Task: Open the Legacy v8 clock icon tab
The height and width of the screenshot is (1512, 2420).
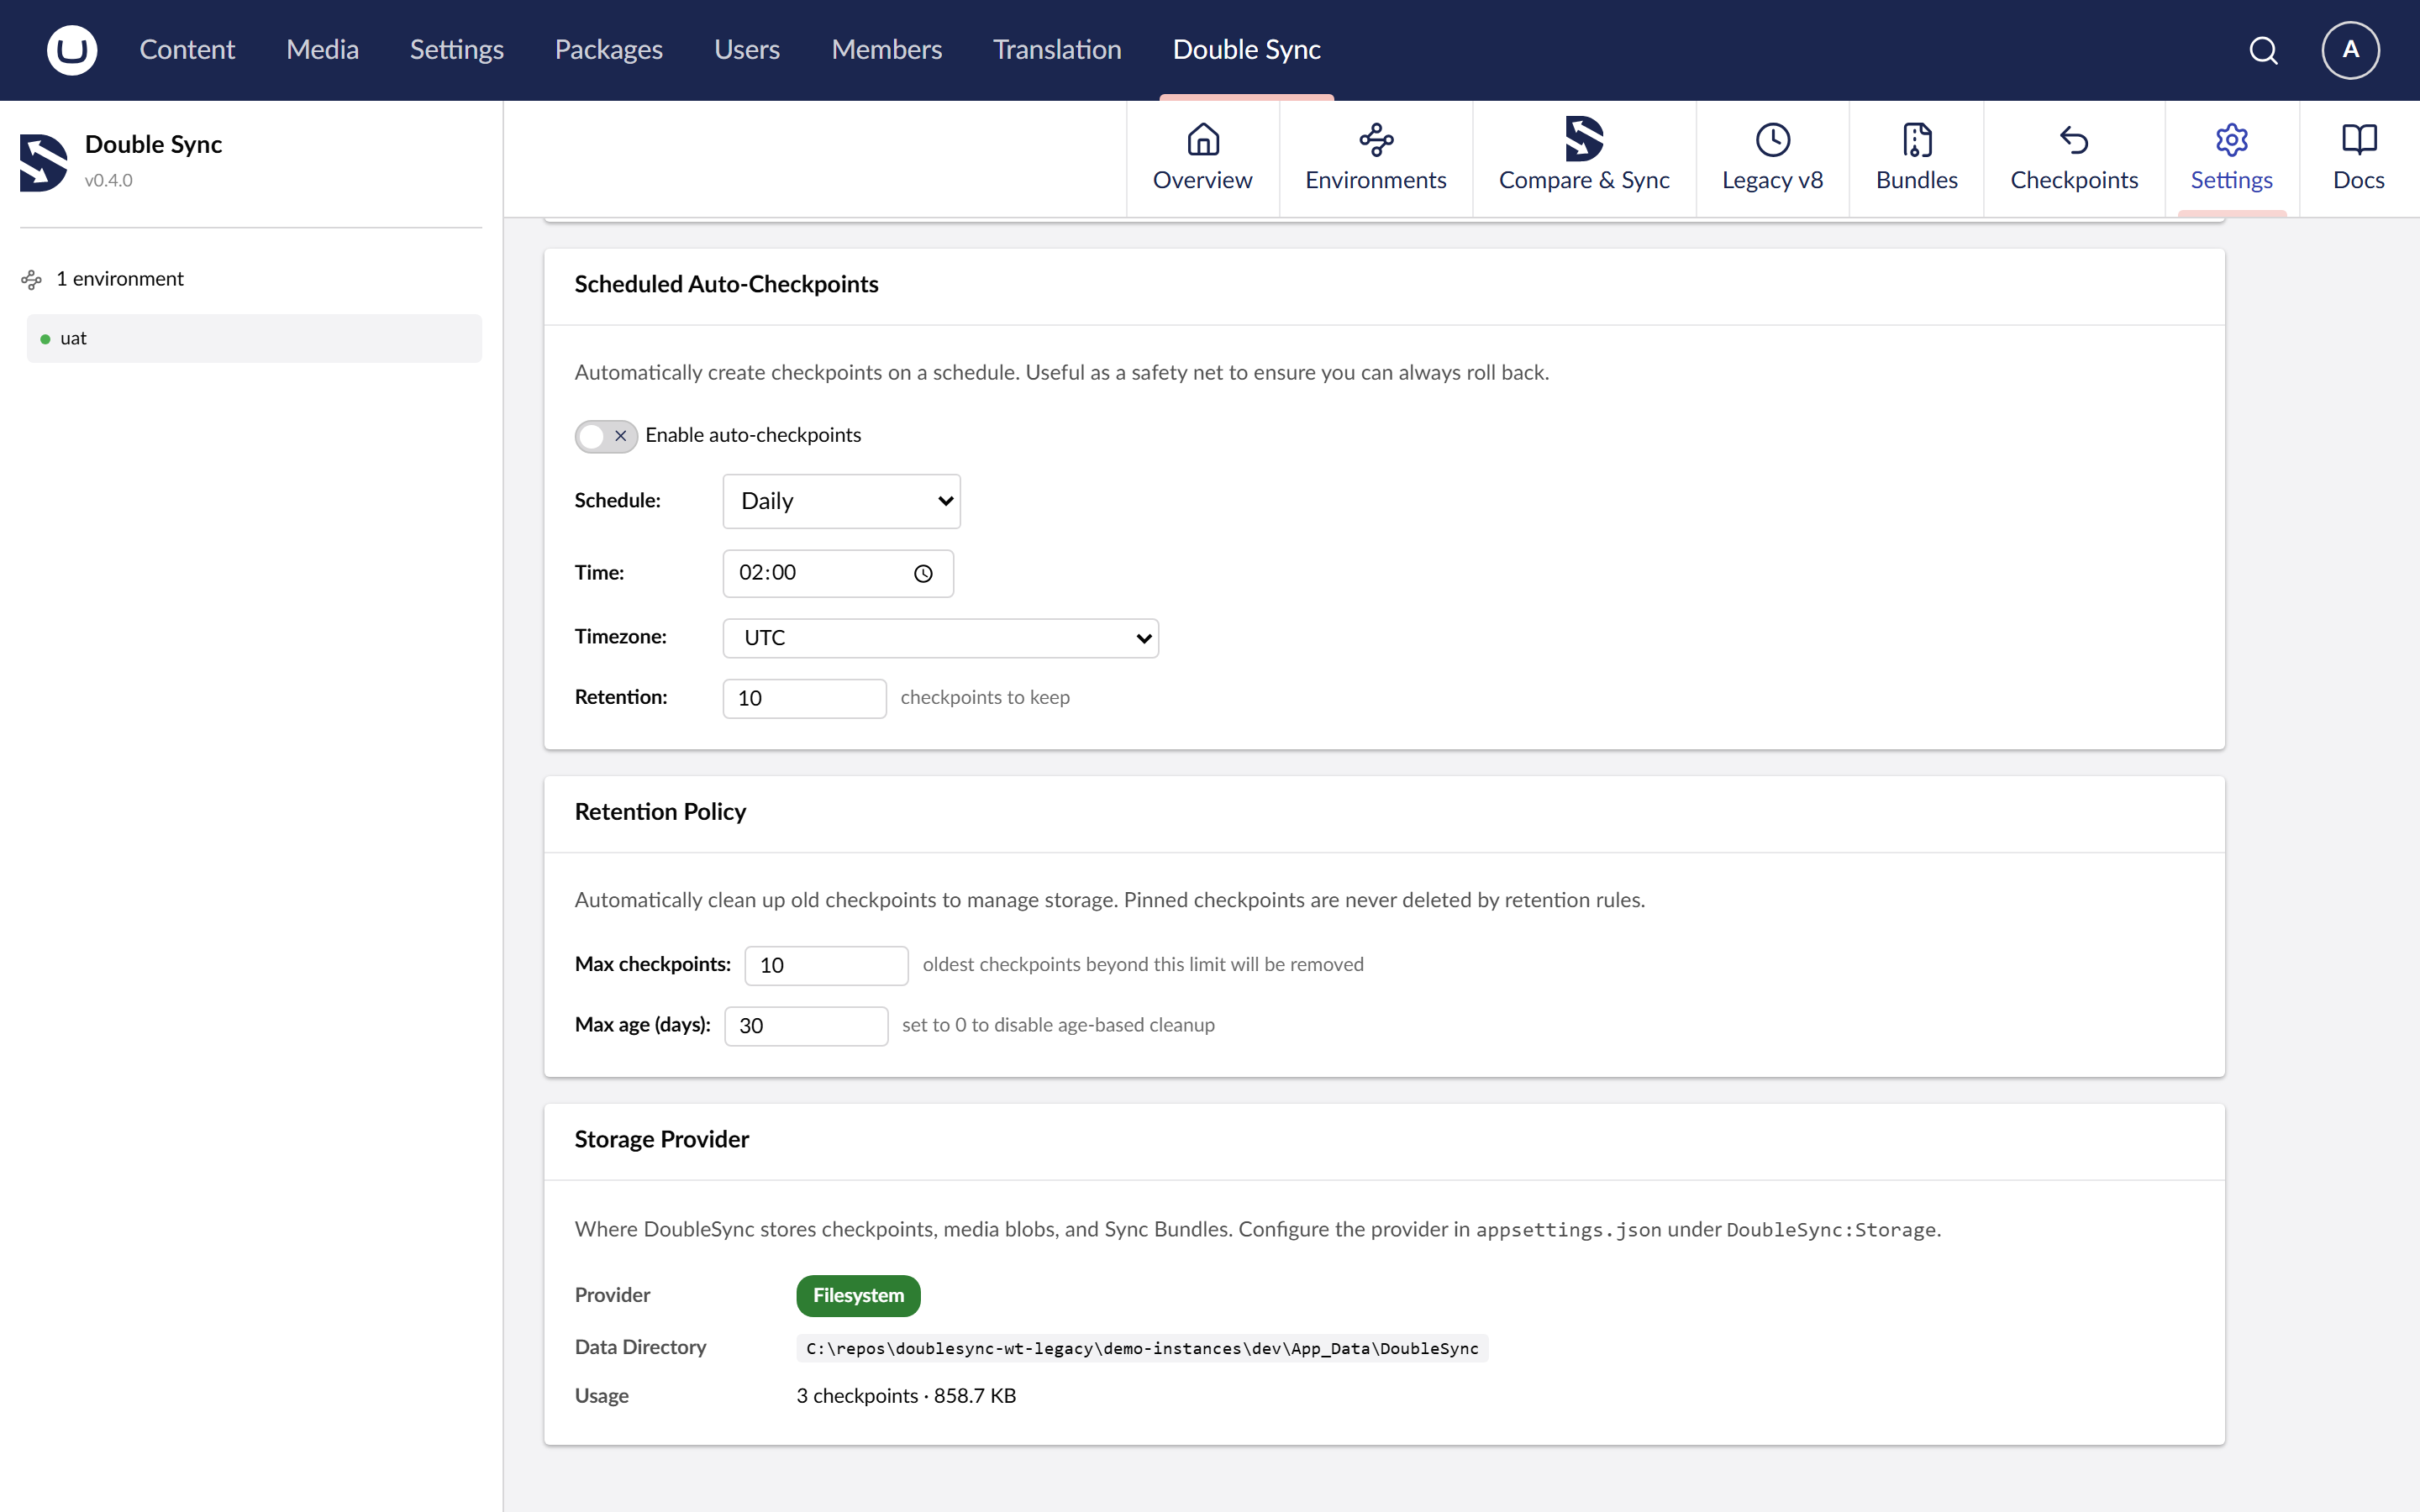Action: (1772, 158)
